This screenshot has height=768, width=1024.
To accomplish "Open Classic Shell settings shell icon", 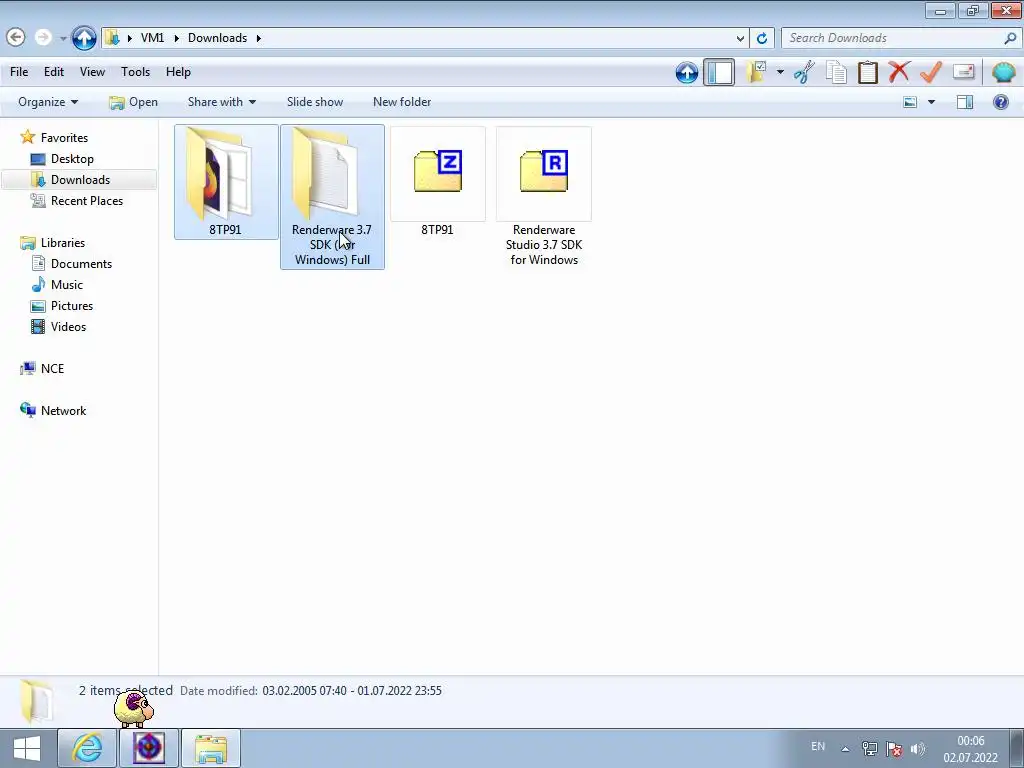I will click(x=1004, y=72).
